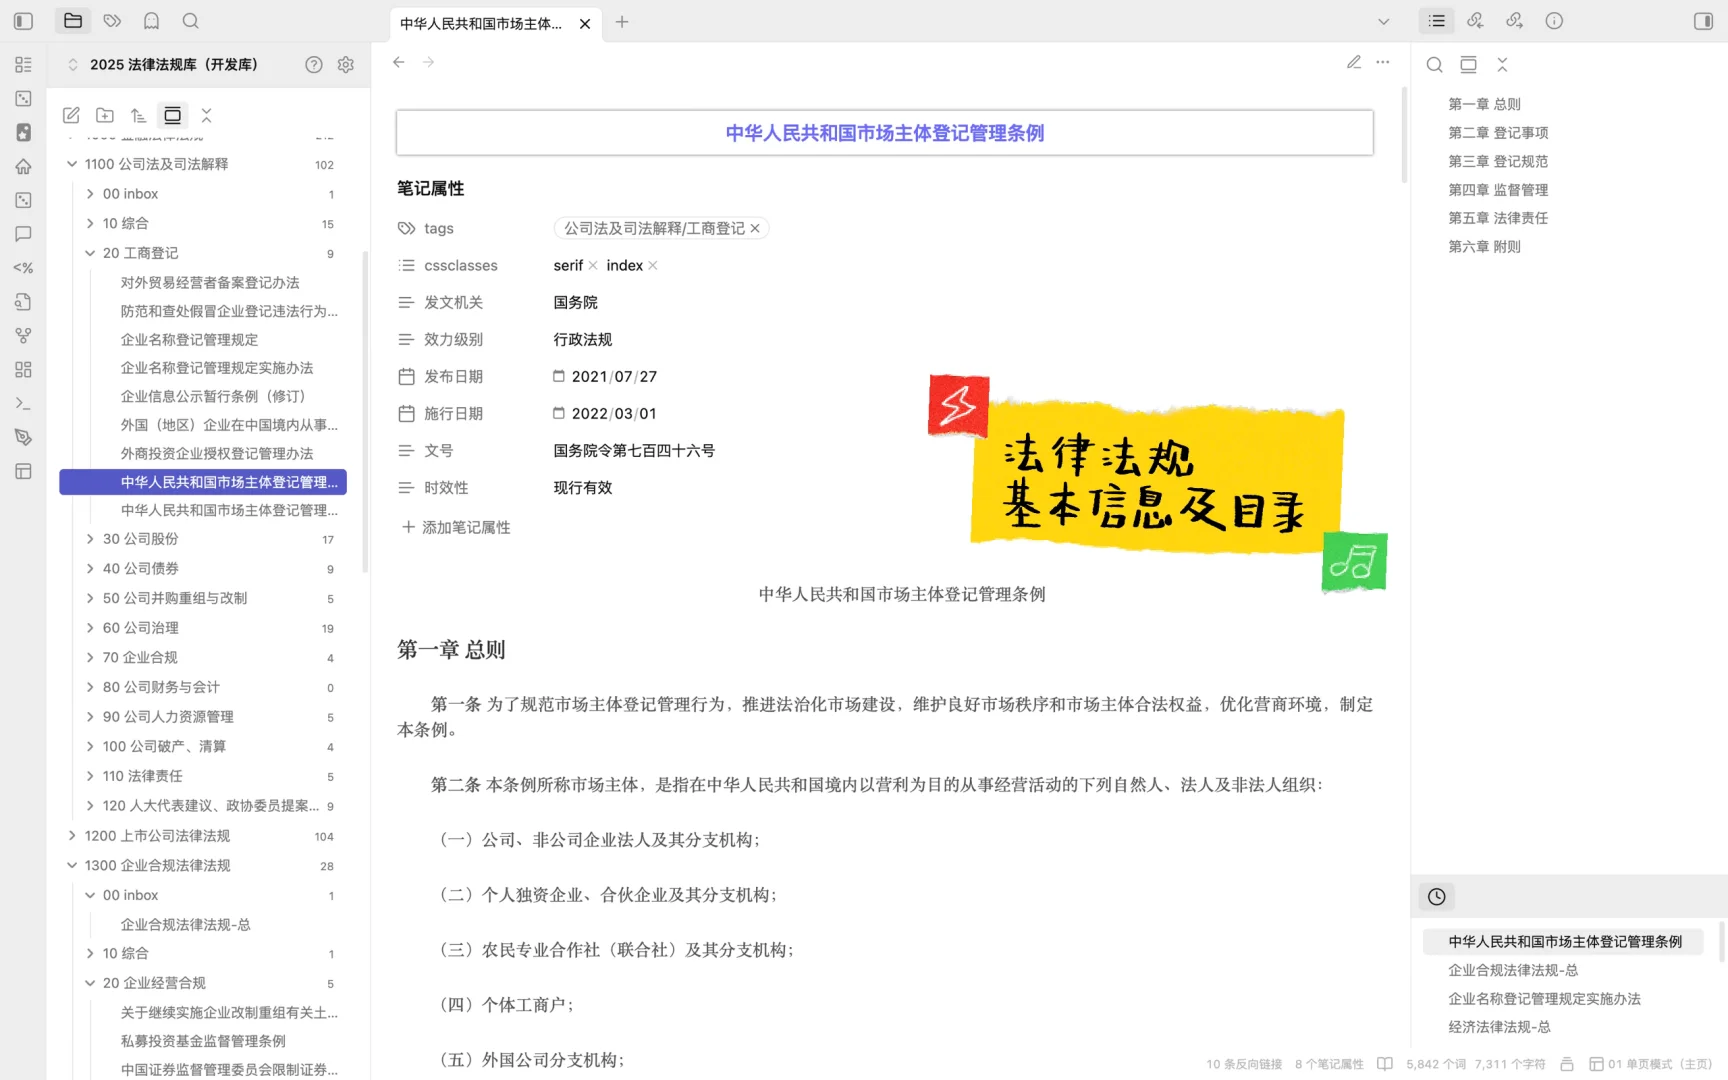Collapse the 20 工商登记 folder
The height and width of the screenshot is (1080, 1728).
click(90, 253)
